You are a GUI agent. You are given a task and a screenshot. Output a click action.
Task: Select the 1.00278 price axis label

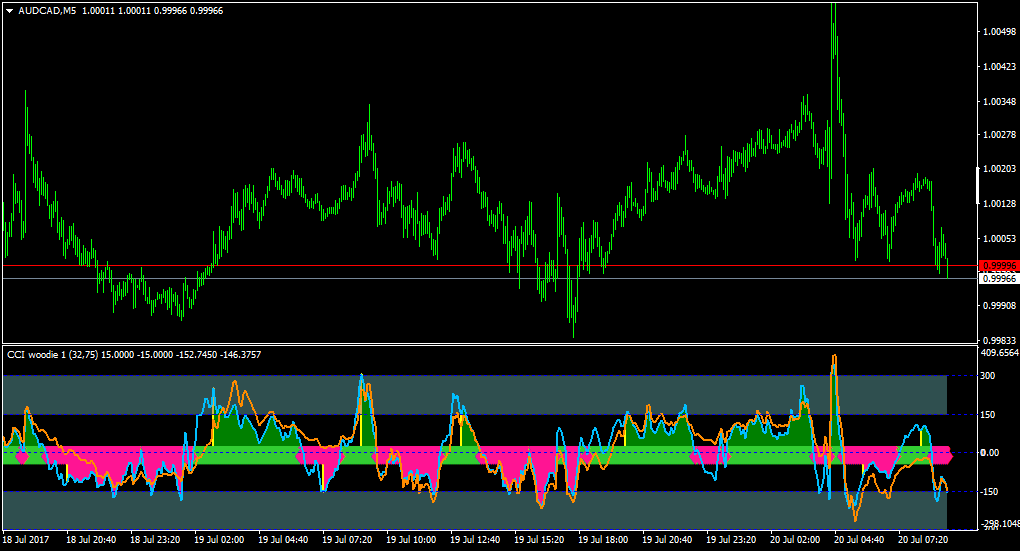click(1000, 135)
